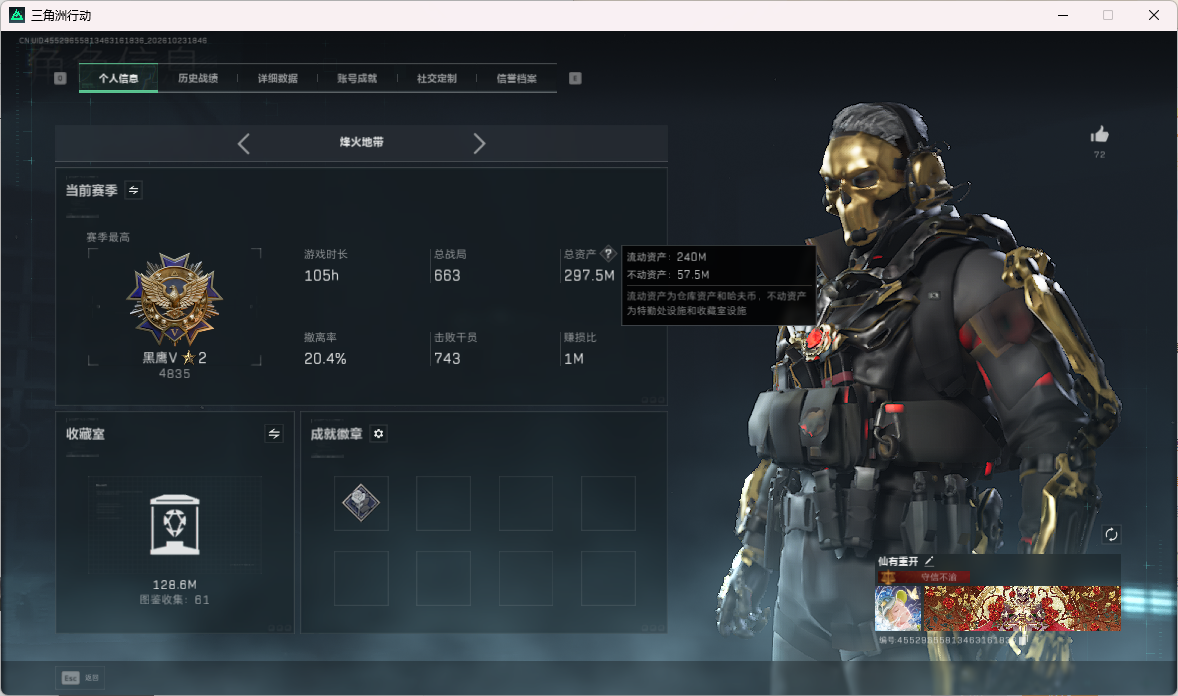Image resolution: width=1178 pixels, height=696 pixels.
Task: Click the red floral profile banner
Action: point(1022,608)
